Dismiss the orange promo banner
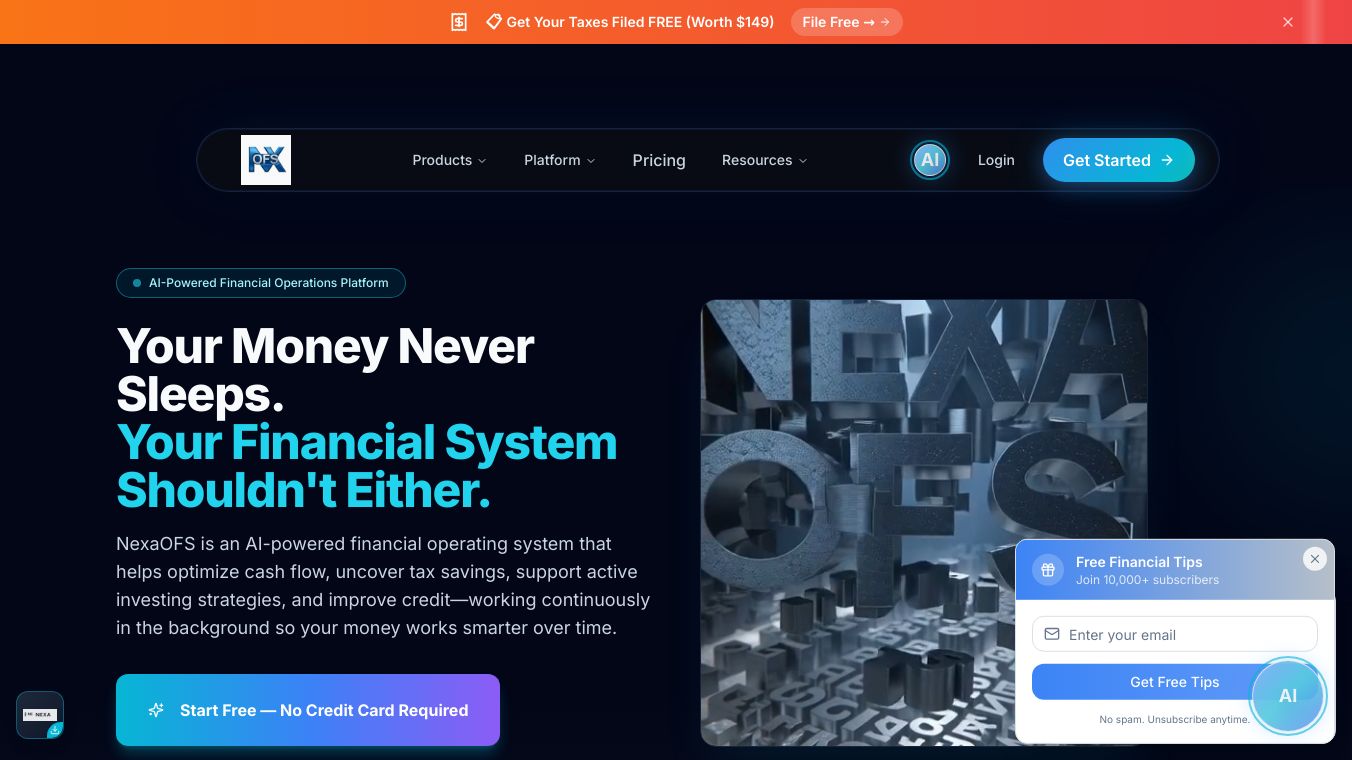 [x=1288, y=22]
